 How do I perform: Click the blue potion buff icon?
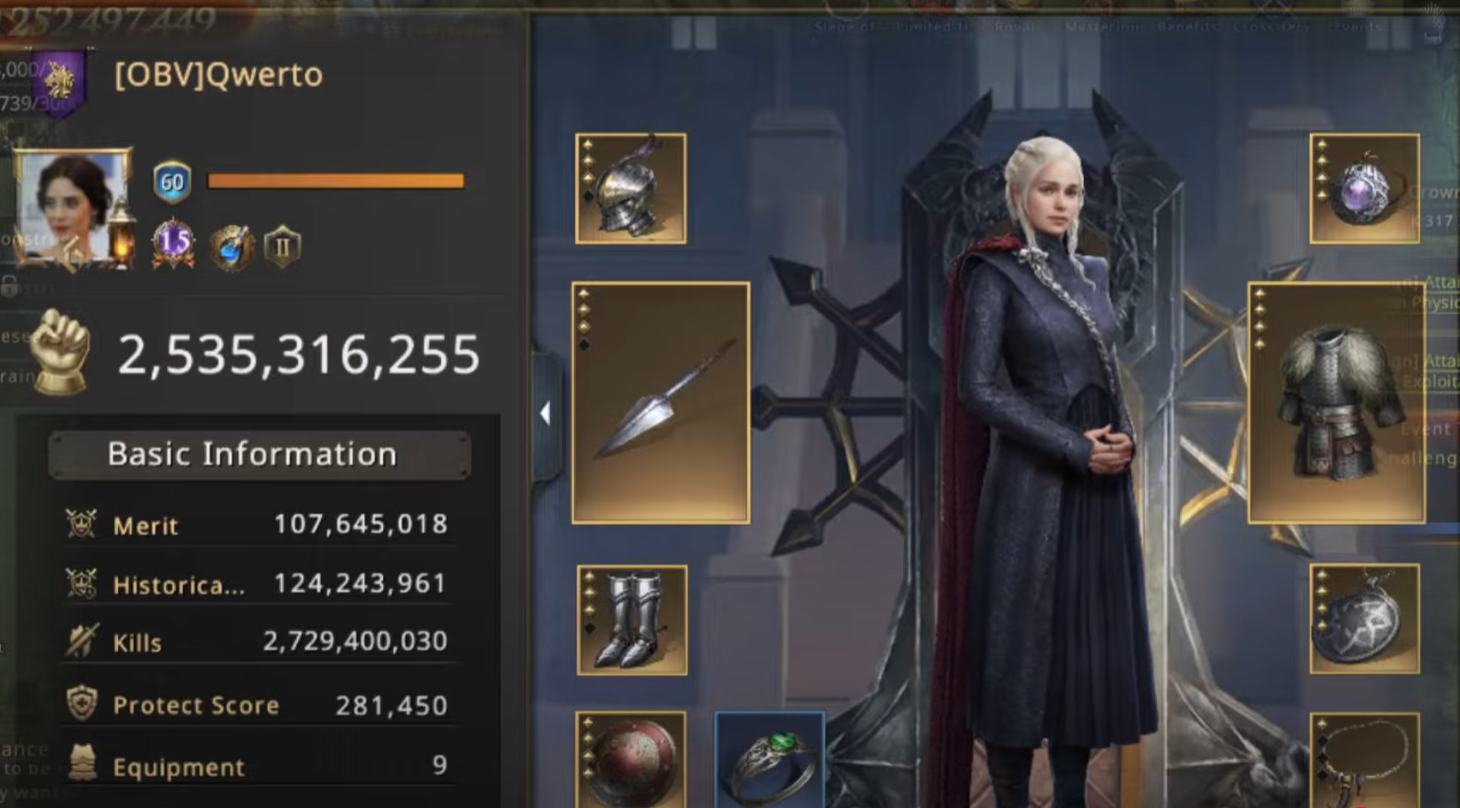(232, 247)
